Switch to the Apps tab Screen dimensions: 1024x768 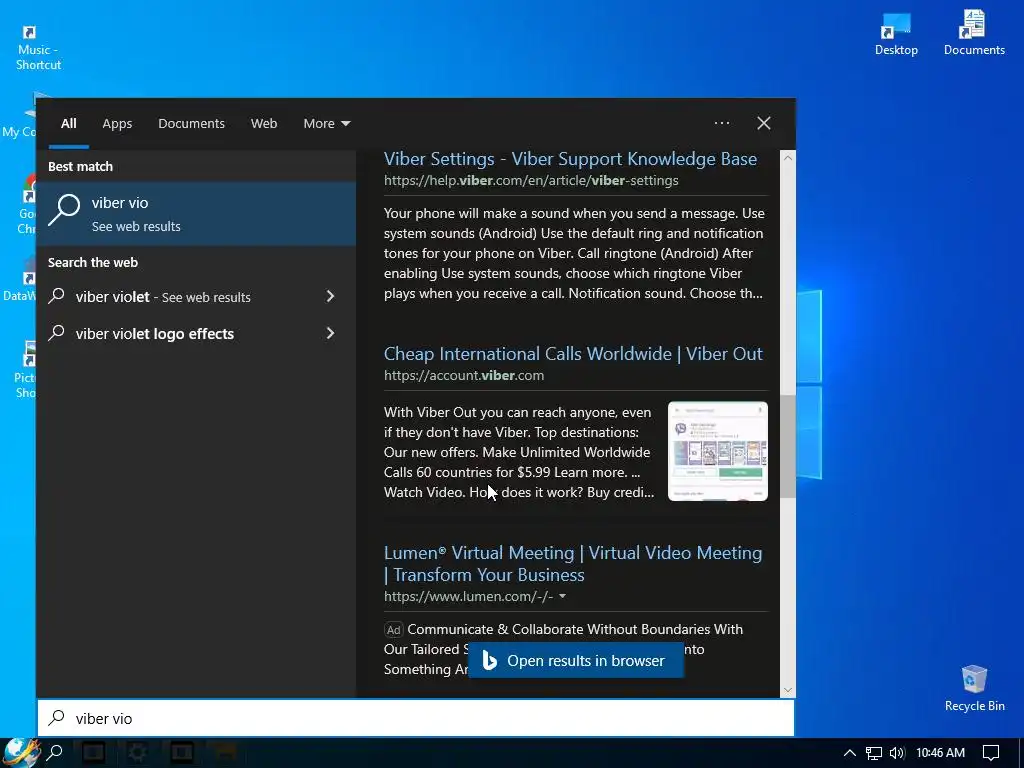(x=117, y=123)
